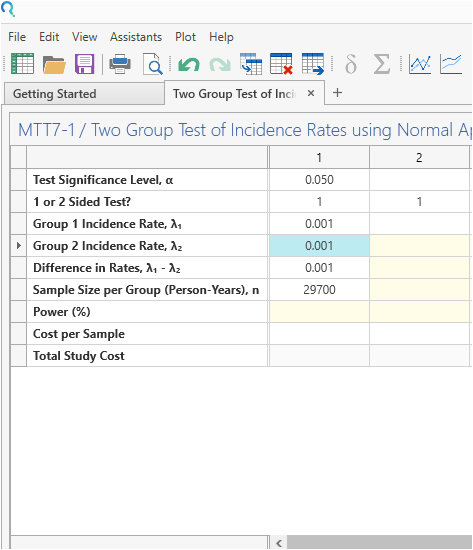This screenshot has width=473, height=550.
Task: Switch to the Getting Started tab
Action: pyautogui.click(x=84, y=94)
